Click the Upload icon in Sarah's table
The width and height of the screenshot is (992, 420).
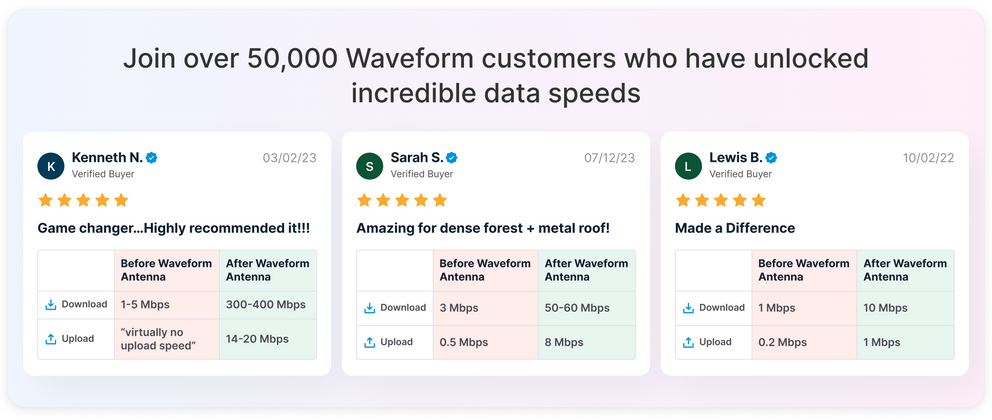(370, 342)
